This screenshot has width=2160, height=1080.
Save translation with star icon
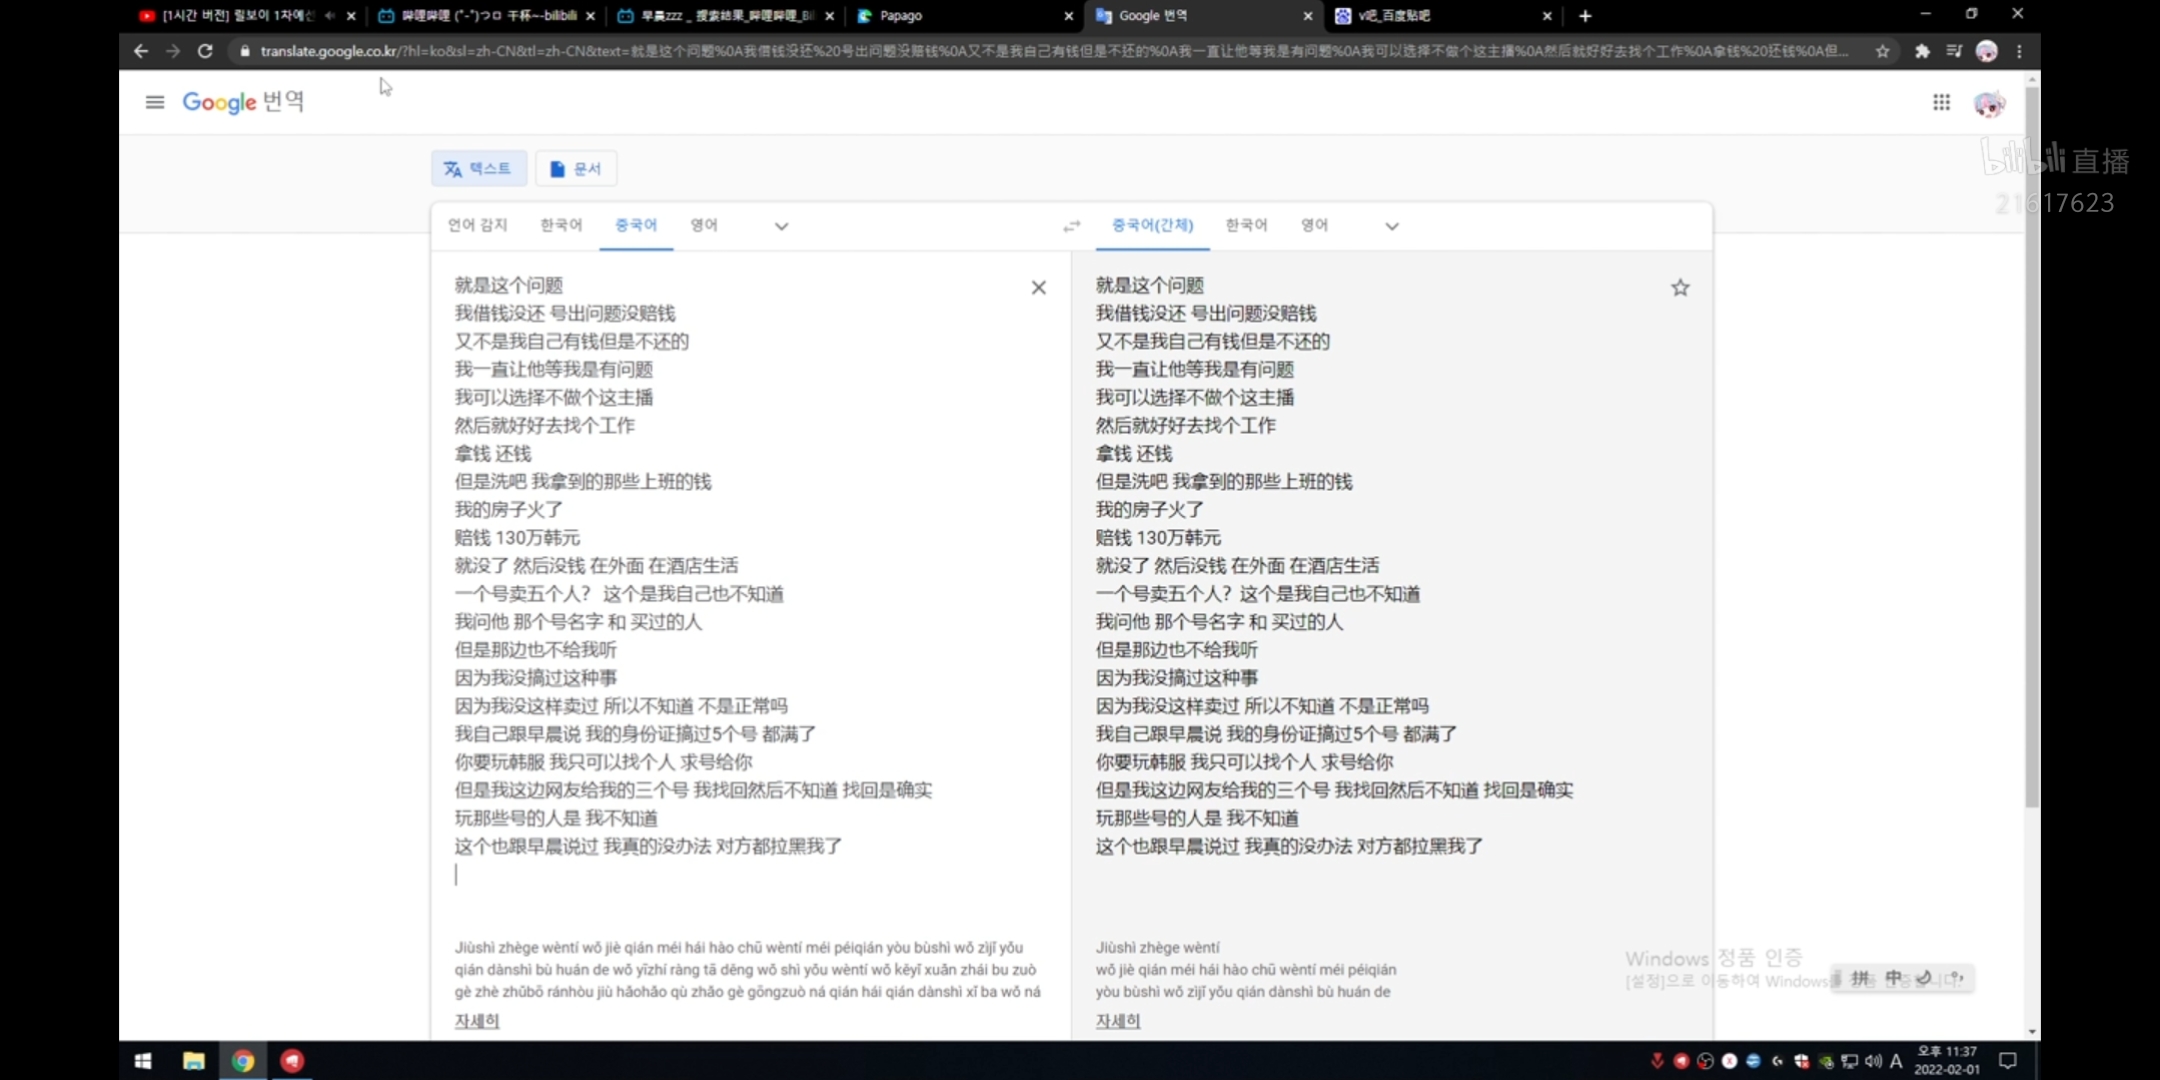pos(1679,288)
